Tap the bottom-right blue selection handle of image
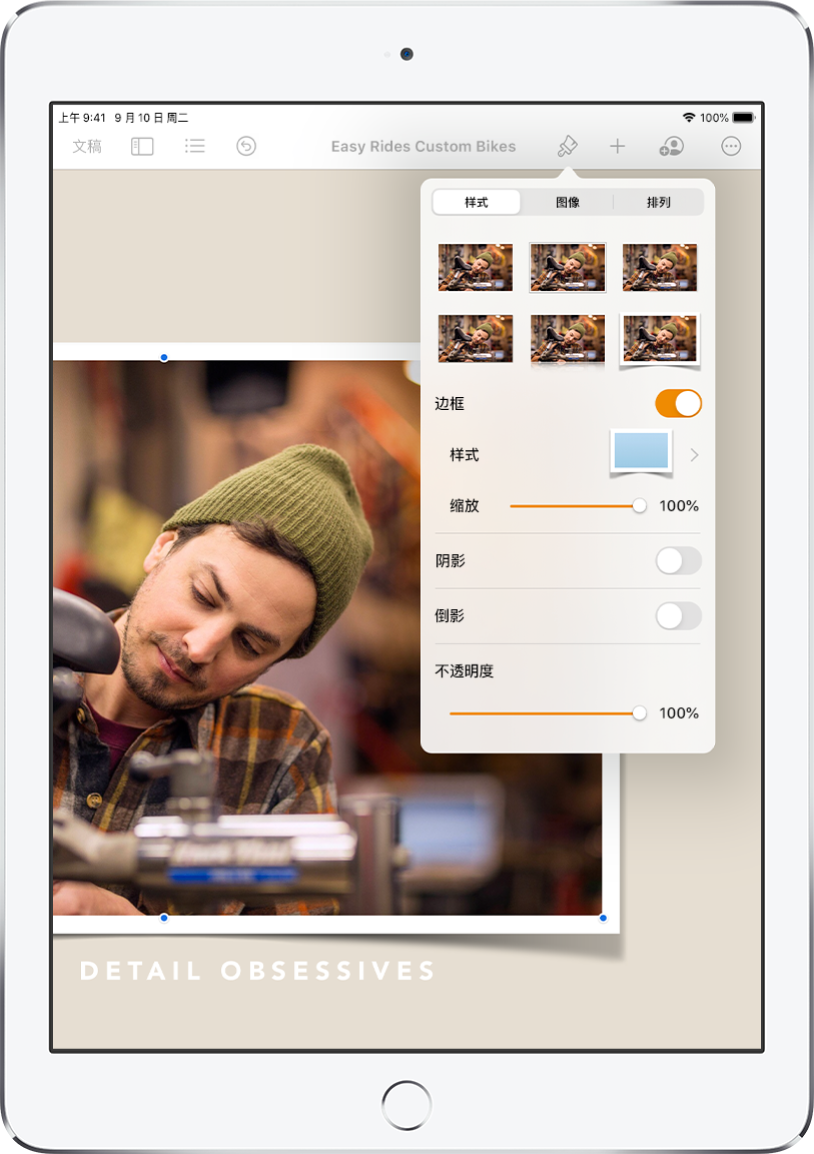814x1154 pixels. tap(603, 918)
